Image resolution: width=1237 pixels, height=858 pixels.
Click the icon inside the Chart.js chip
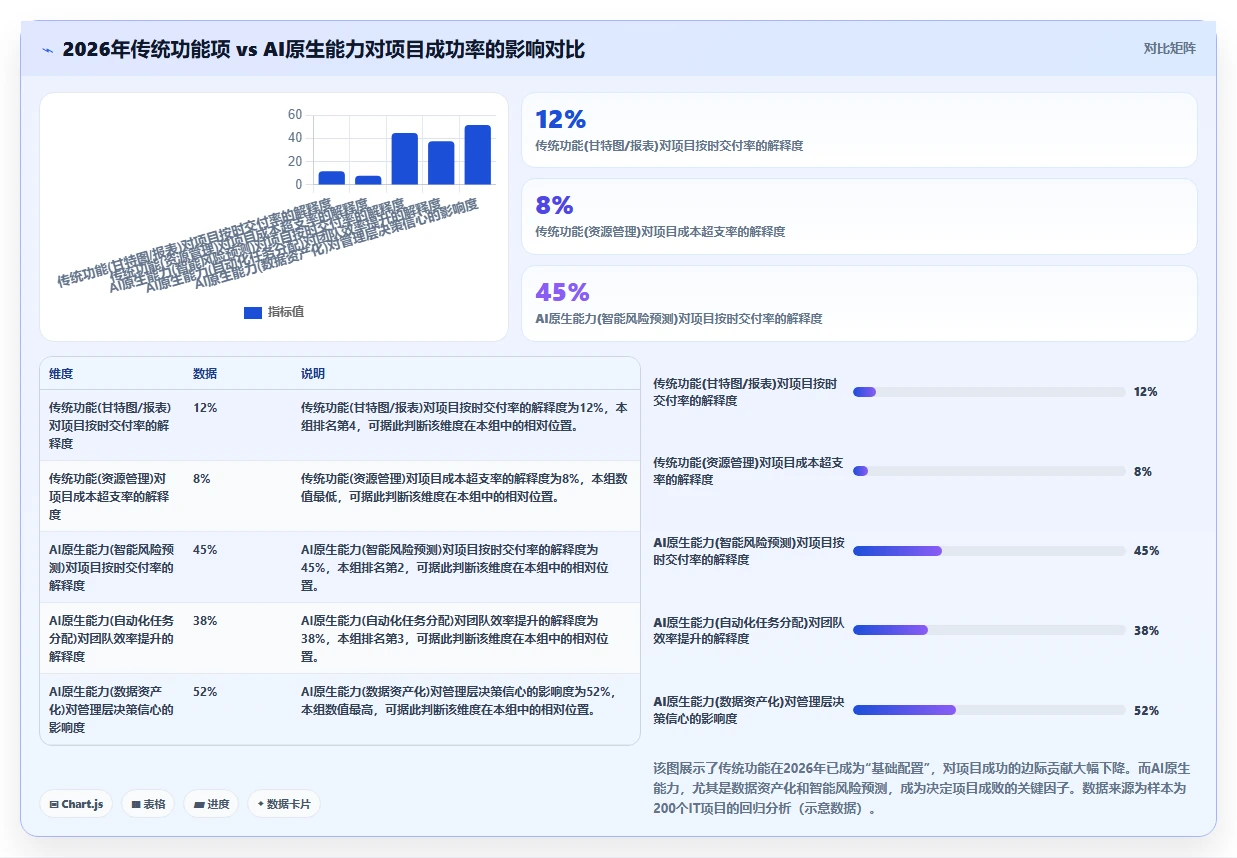[x=54, y=804]
